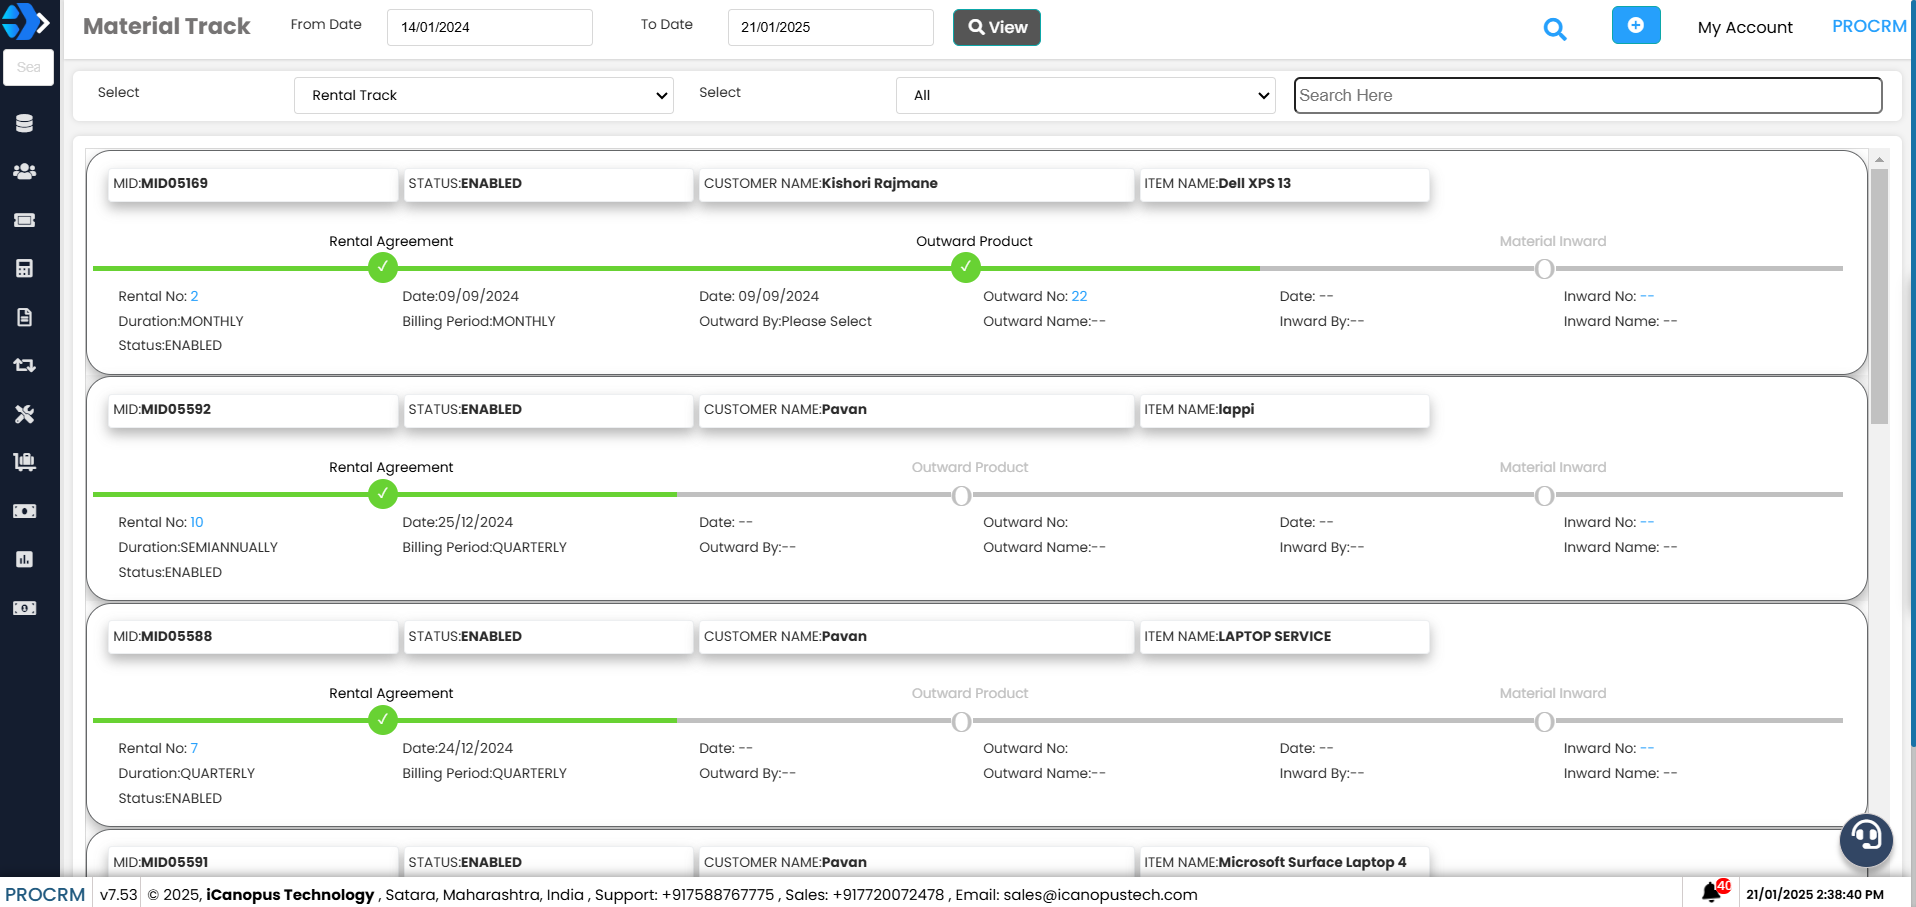Click the retweet exchange icon in sidebar
Screen dimensions: 1916x907
[x=25, y=365]
